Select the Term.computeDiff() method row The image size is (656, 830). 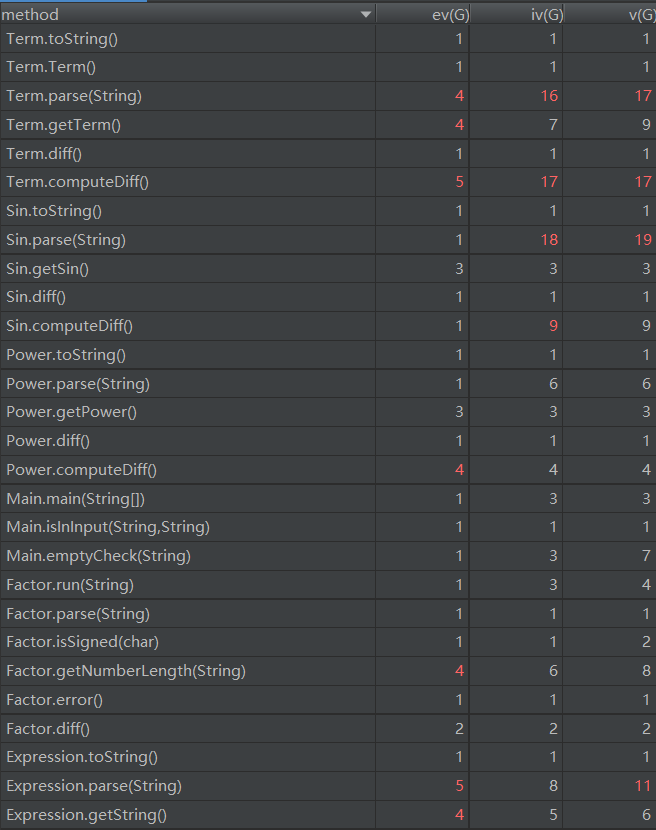click(77, 183)
